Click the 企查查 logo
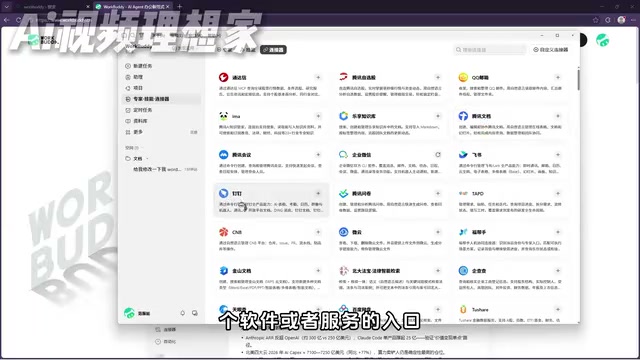This screenshot has height=360, width=640. [463, 271]
